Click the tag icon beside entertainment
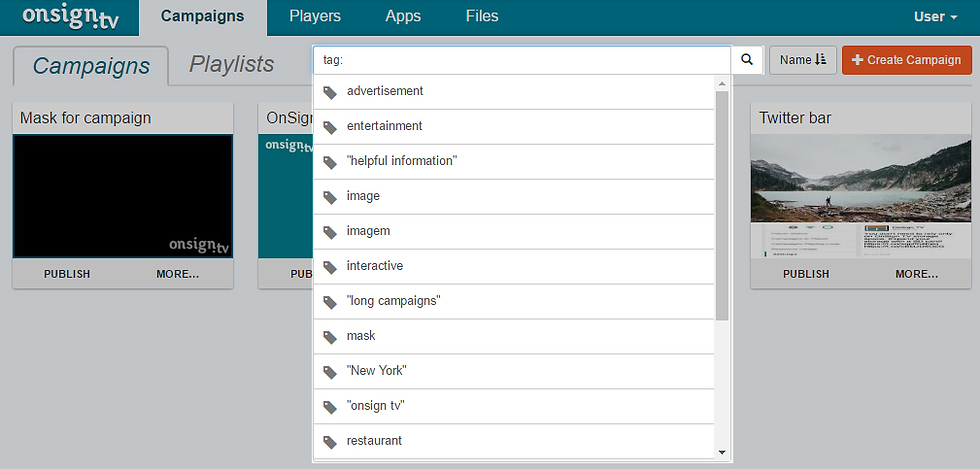Screen dimensions: 980x469 click(x=331, y=127)
